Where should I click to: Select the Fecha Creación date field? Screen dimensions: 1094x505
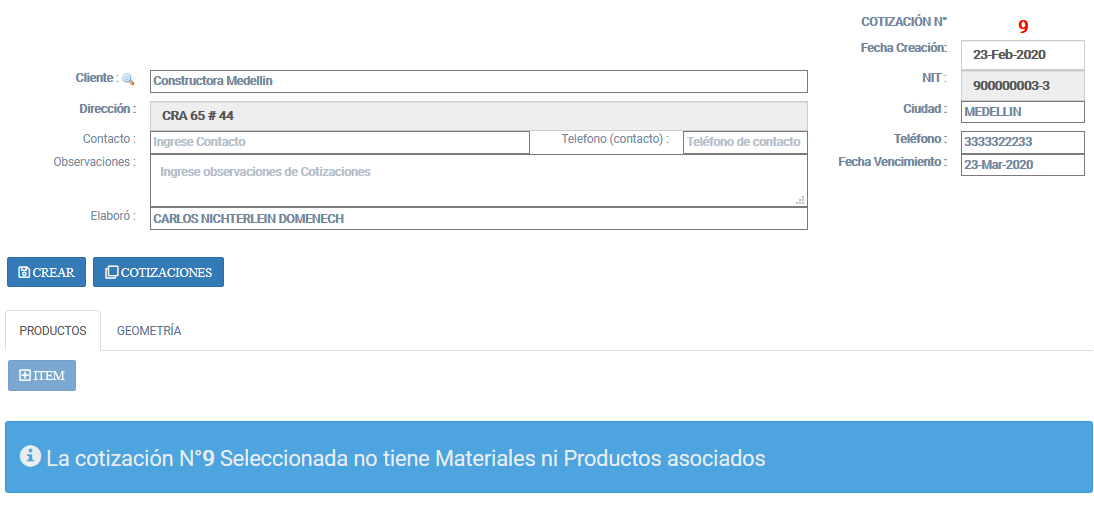tap(1022, 55)
